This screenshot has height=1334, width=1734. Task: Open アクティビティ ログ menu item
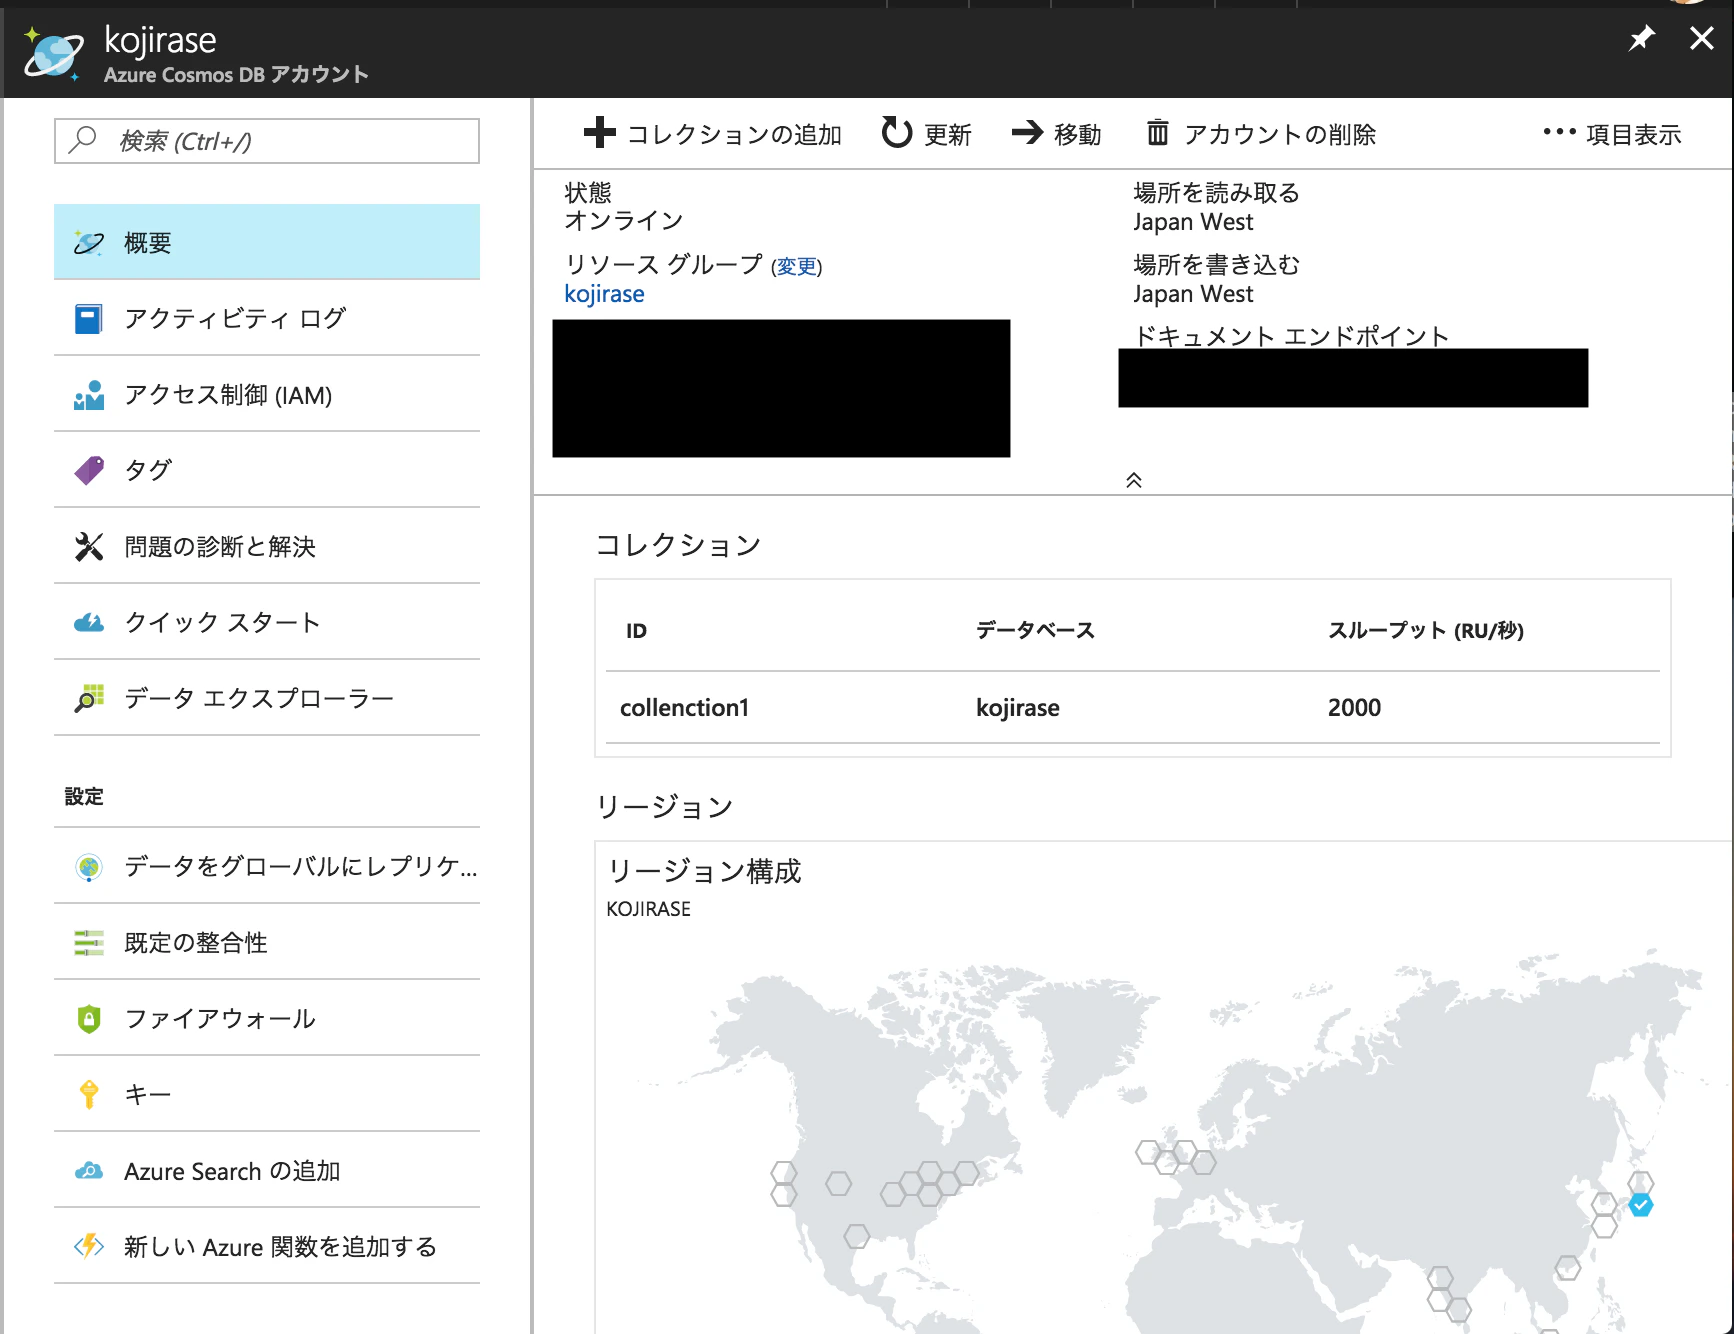click(x=267, y=318)
